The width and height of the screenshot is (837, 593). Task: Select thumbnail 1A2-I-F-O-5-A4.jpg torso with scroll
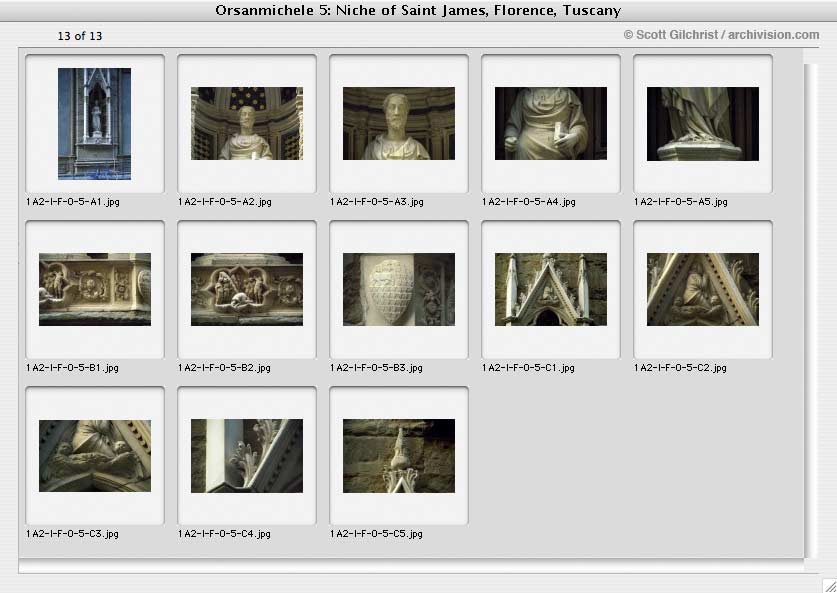[551, 123]
